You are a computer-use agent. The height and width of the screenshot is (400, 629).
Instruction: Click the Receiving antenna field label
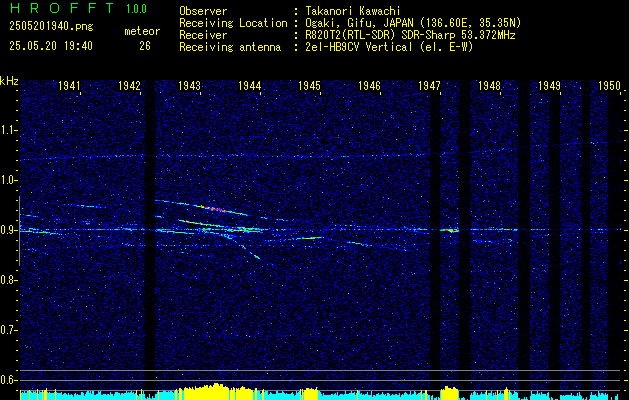pos(230,47)
